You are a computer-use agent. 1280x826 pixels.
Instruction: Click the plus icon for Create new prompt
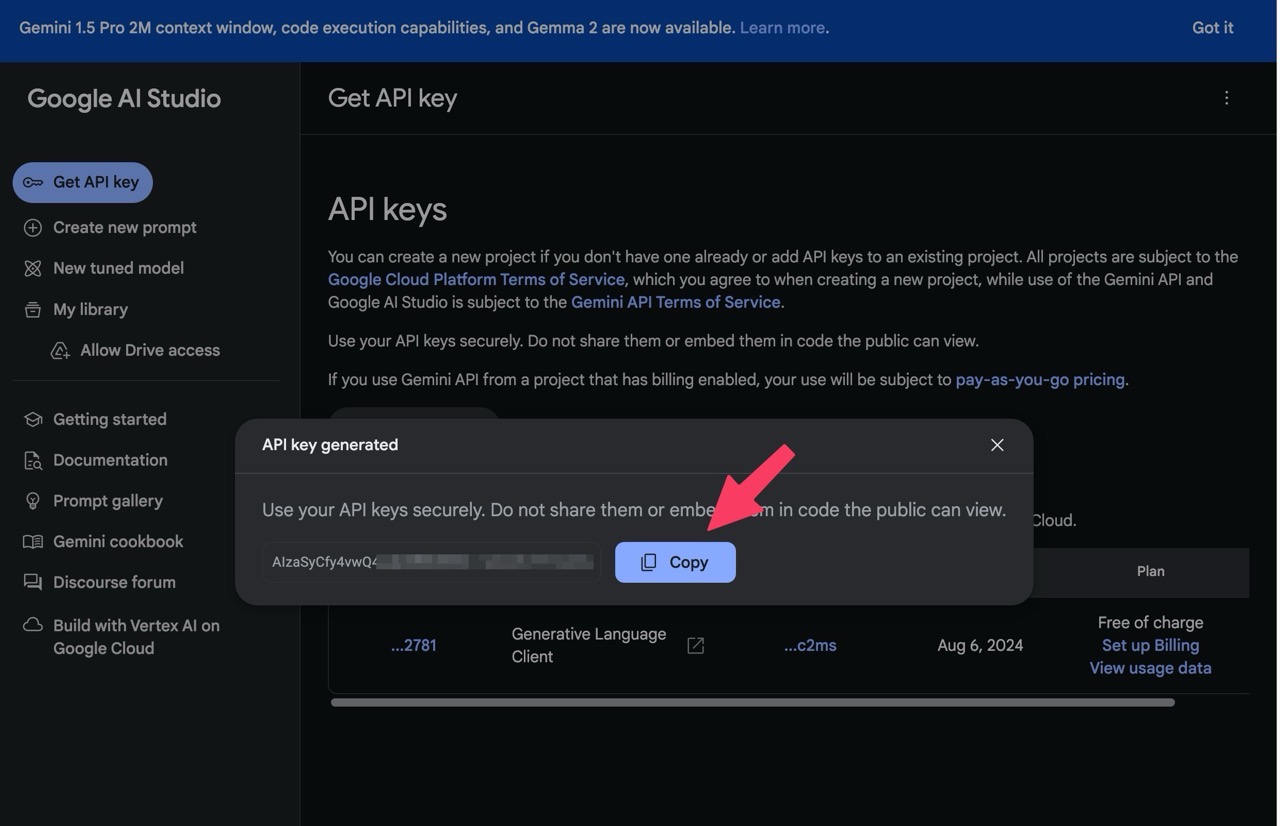[x=33, y=228]
